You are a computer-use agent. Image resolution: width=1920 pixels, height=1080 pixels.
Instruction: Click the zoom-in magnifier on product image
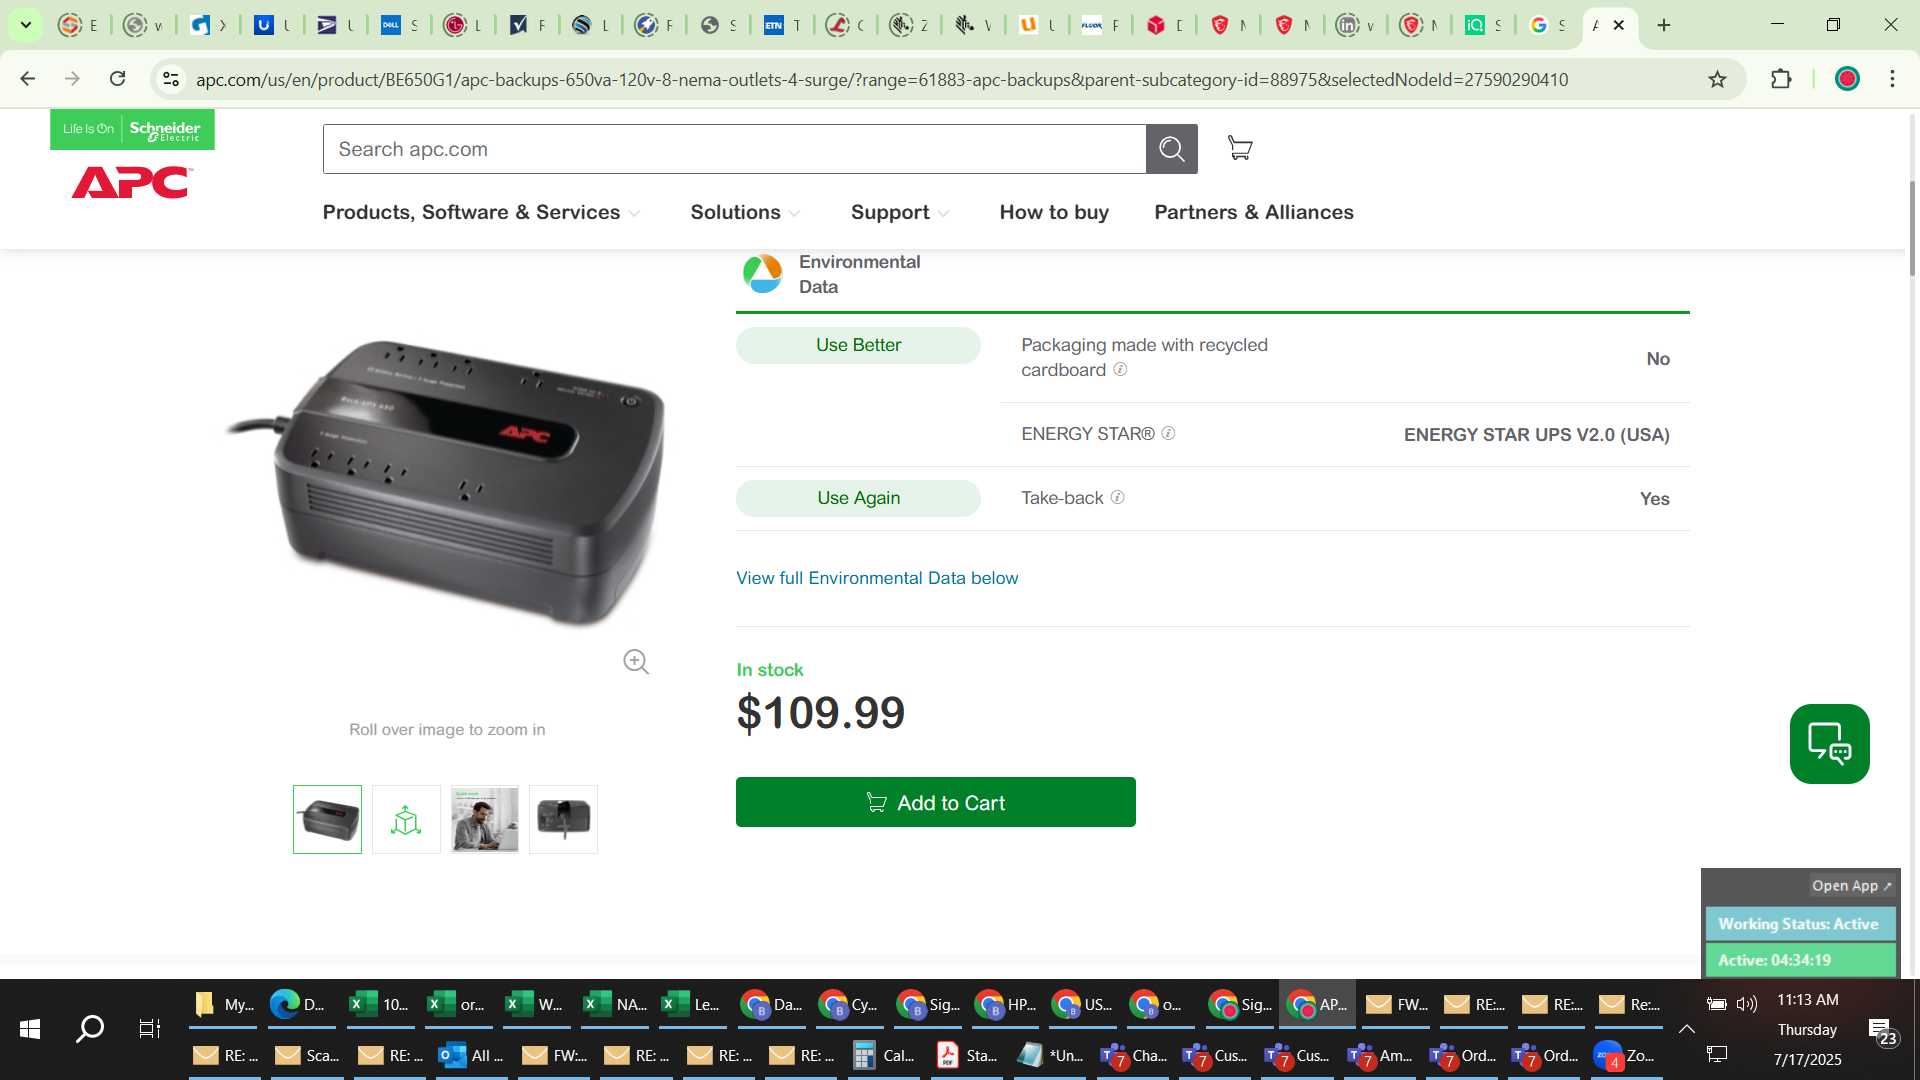636,662
